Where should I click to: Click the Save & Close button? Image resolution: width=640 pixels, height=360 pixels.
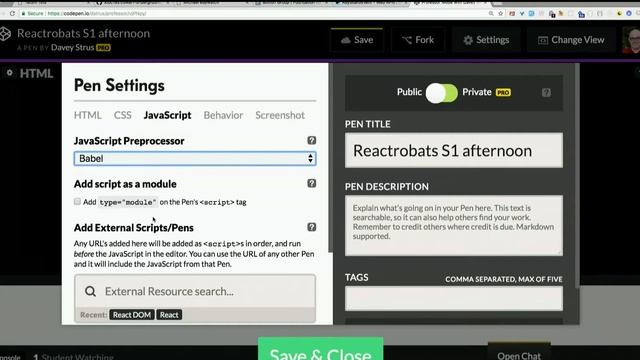tap(320, 350)
